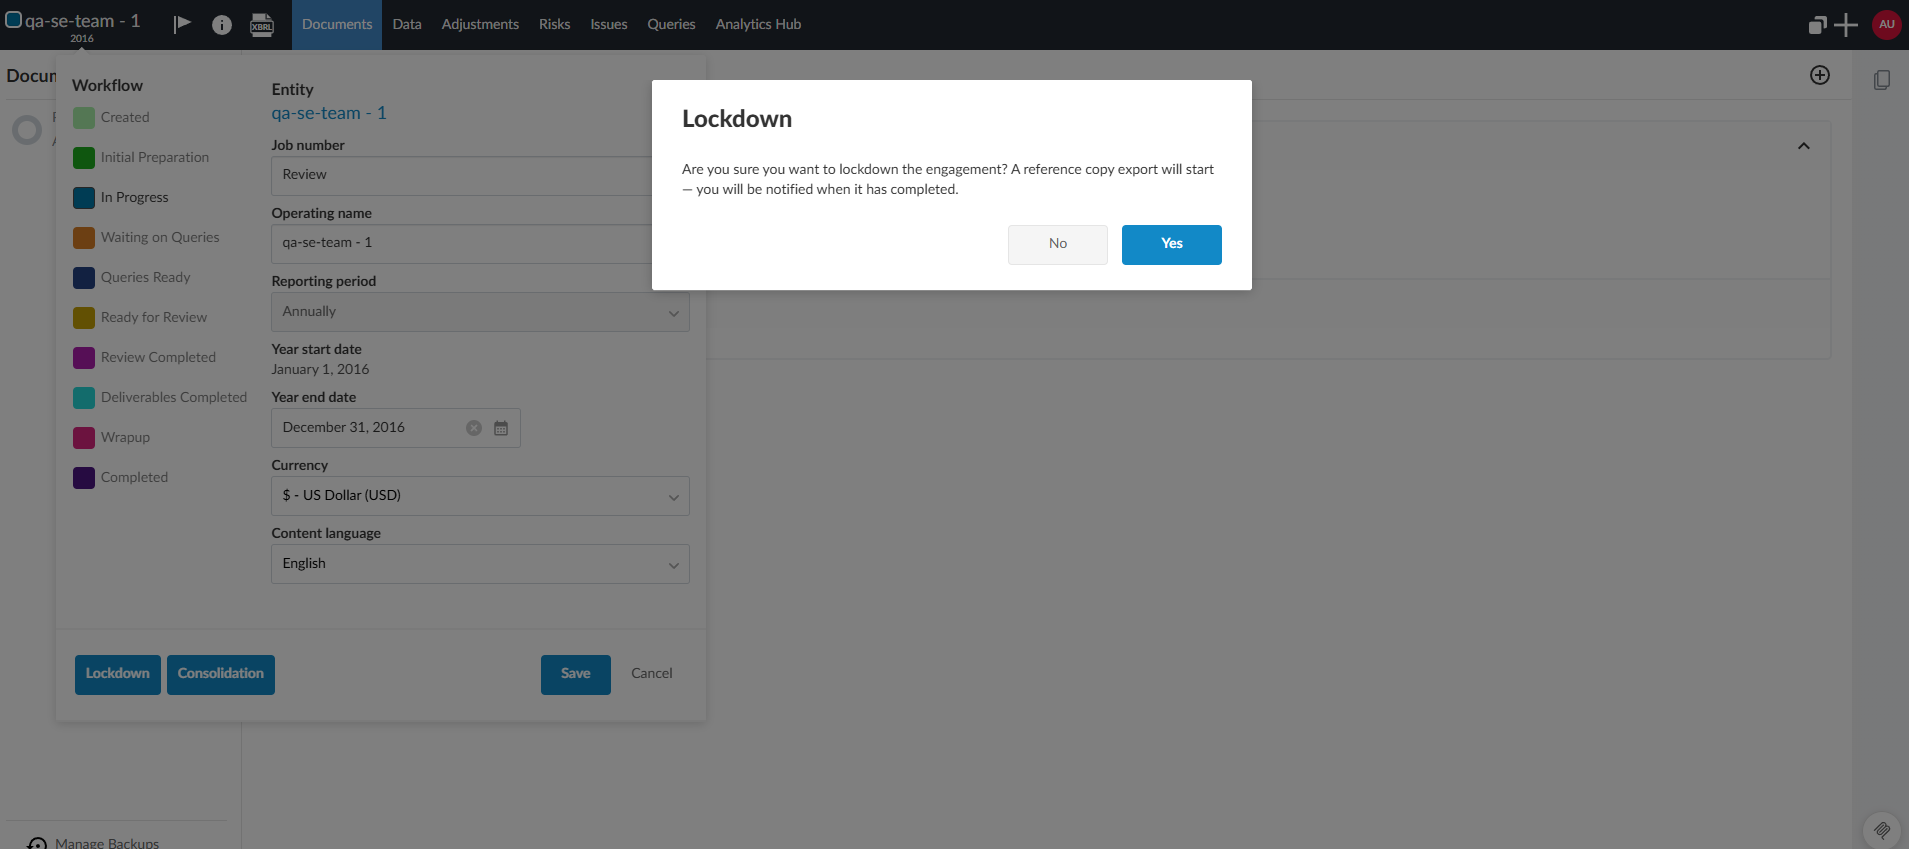Click the plus icon in top bar
Screen dimensions: 1909x849
tap(1846, 25)
